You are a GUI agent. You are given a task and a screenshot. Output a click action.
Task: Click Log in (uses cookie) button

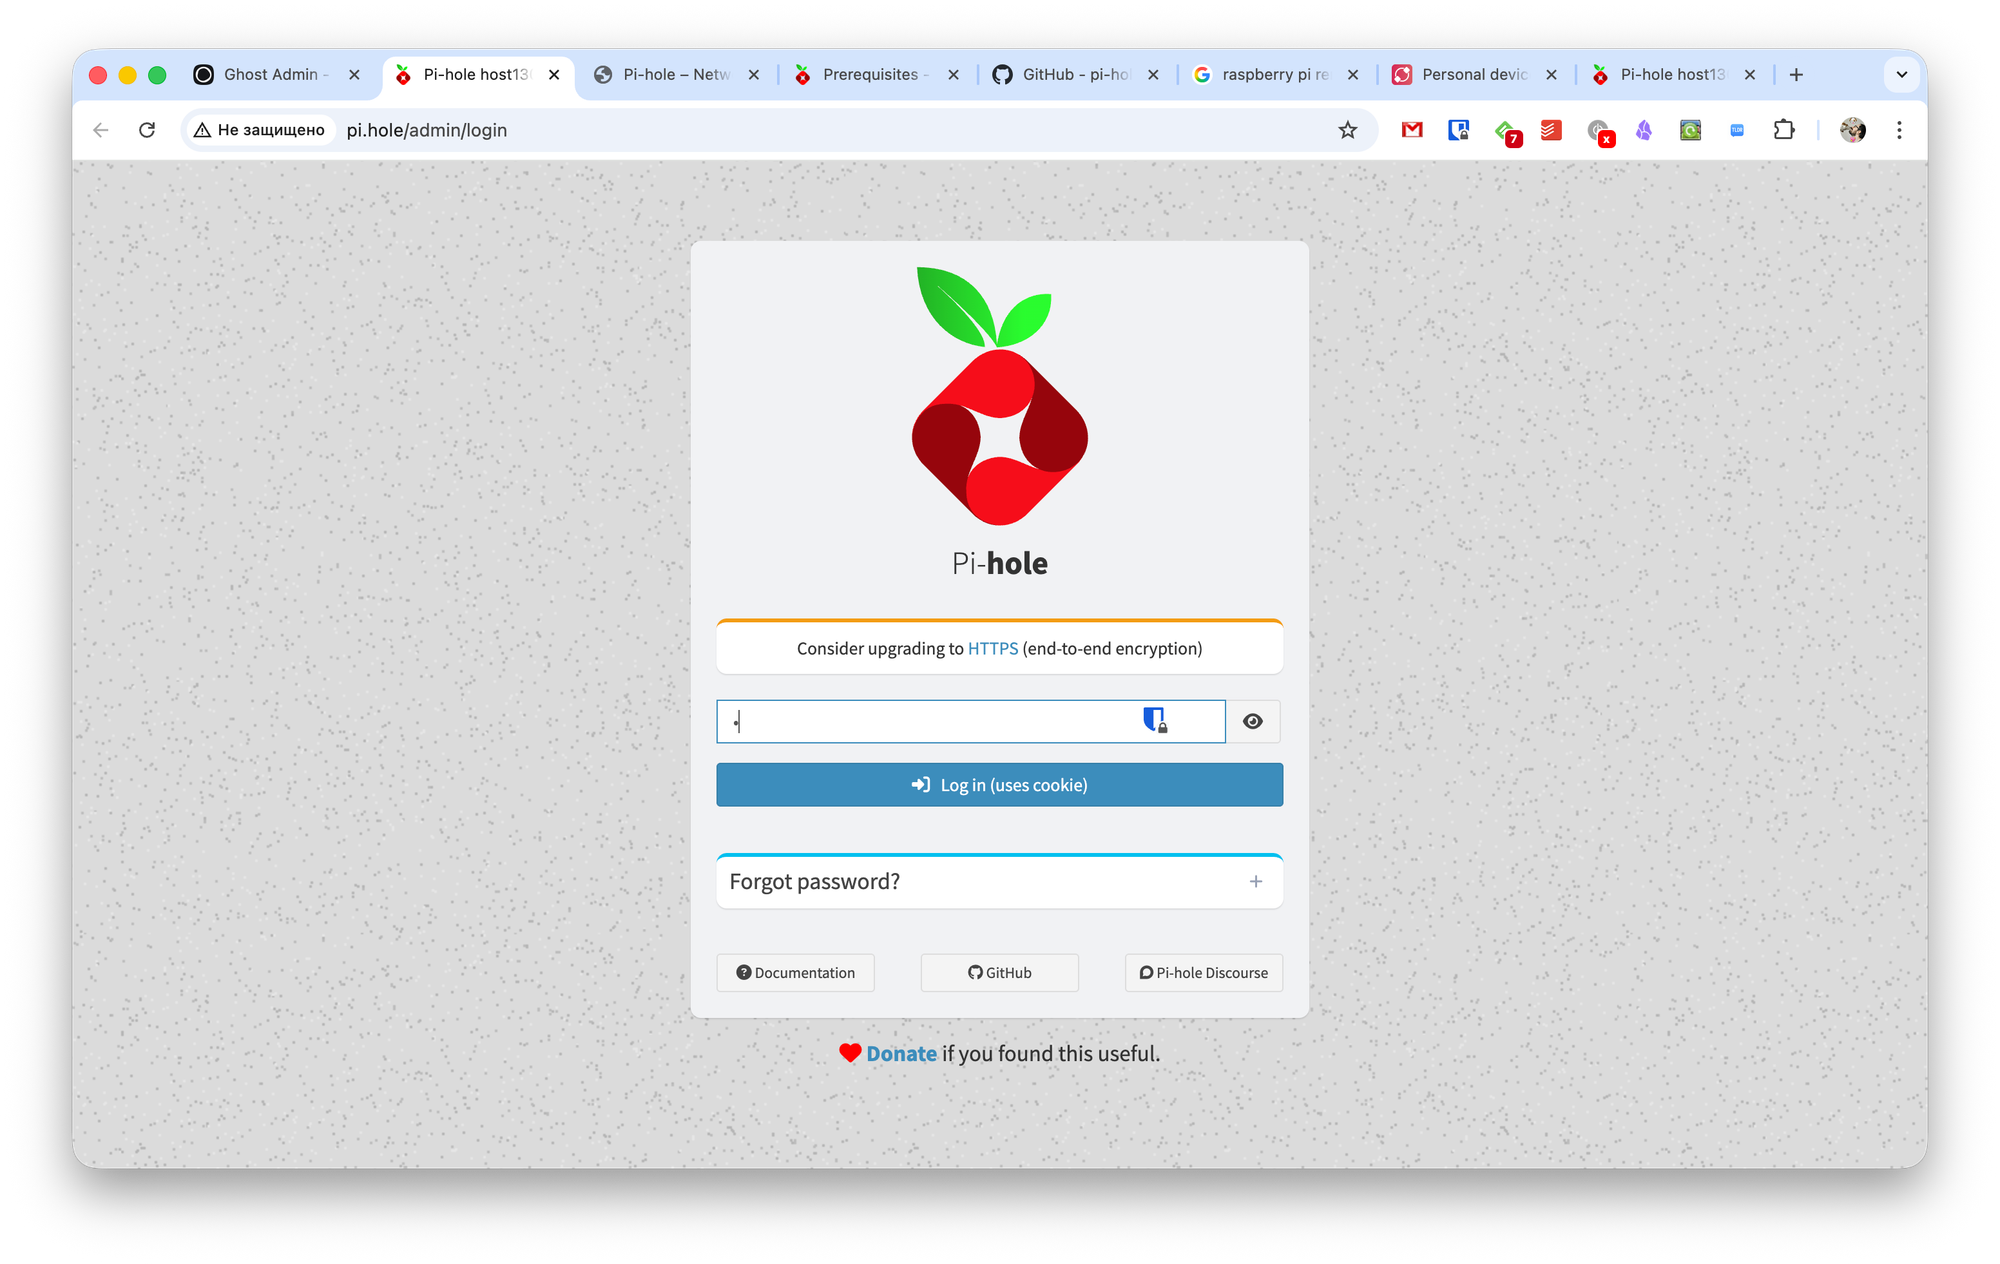[x=999, y=785]
